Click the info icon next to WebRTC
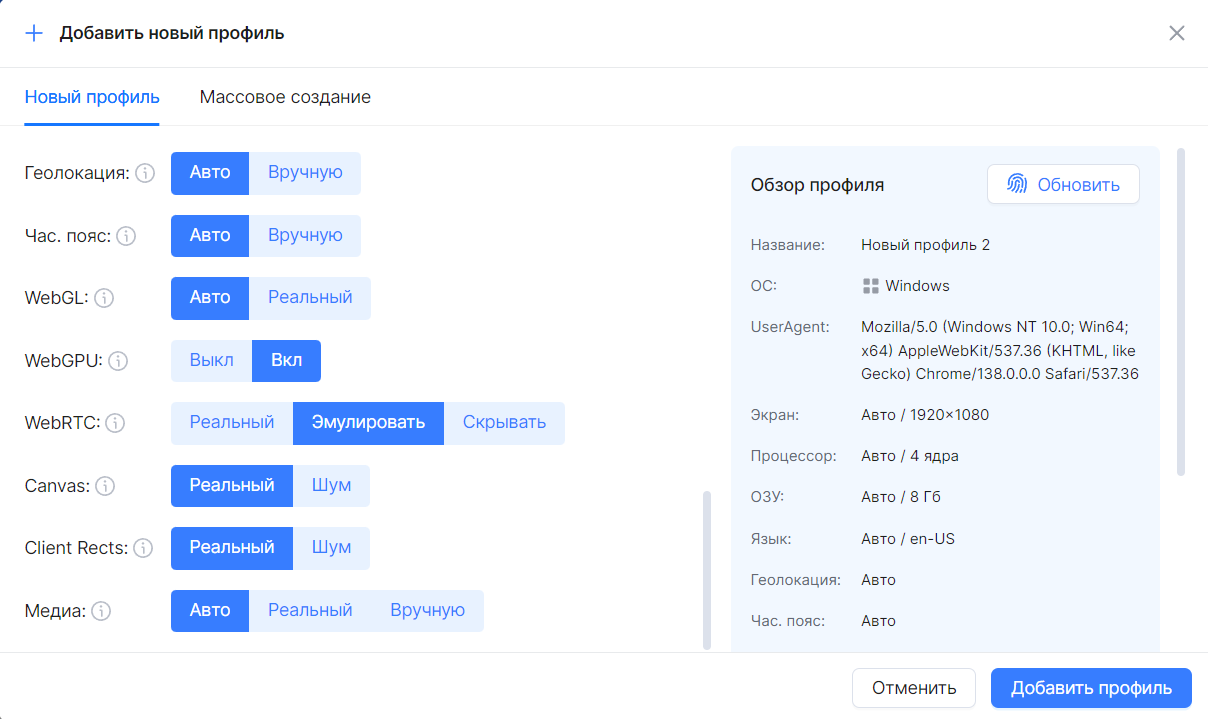The height and width of the screenshot is (719, 1208). [x=116, y=423]
